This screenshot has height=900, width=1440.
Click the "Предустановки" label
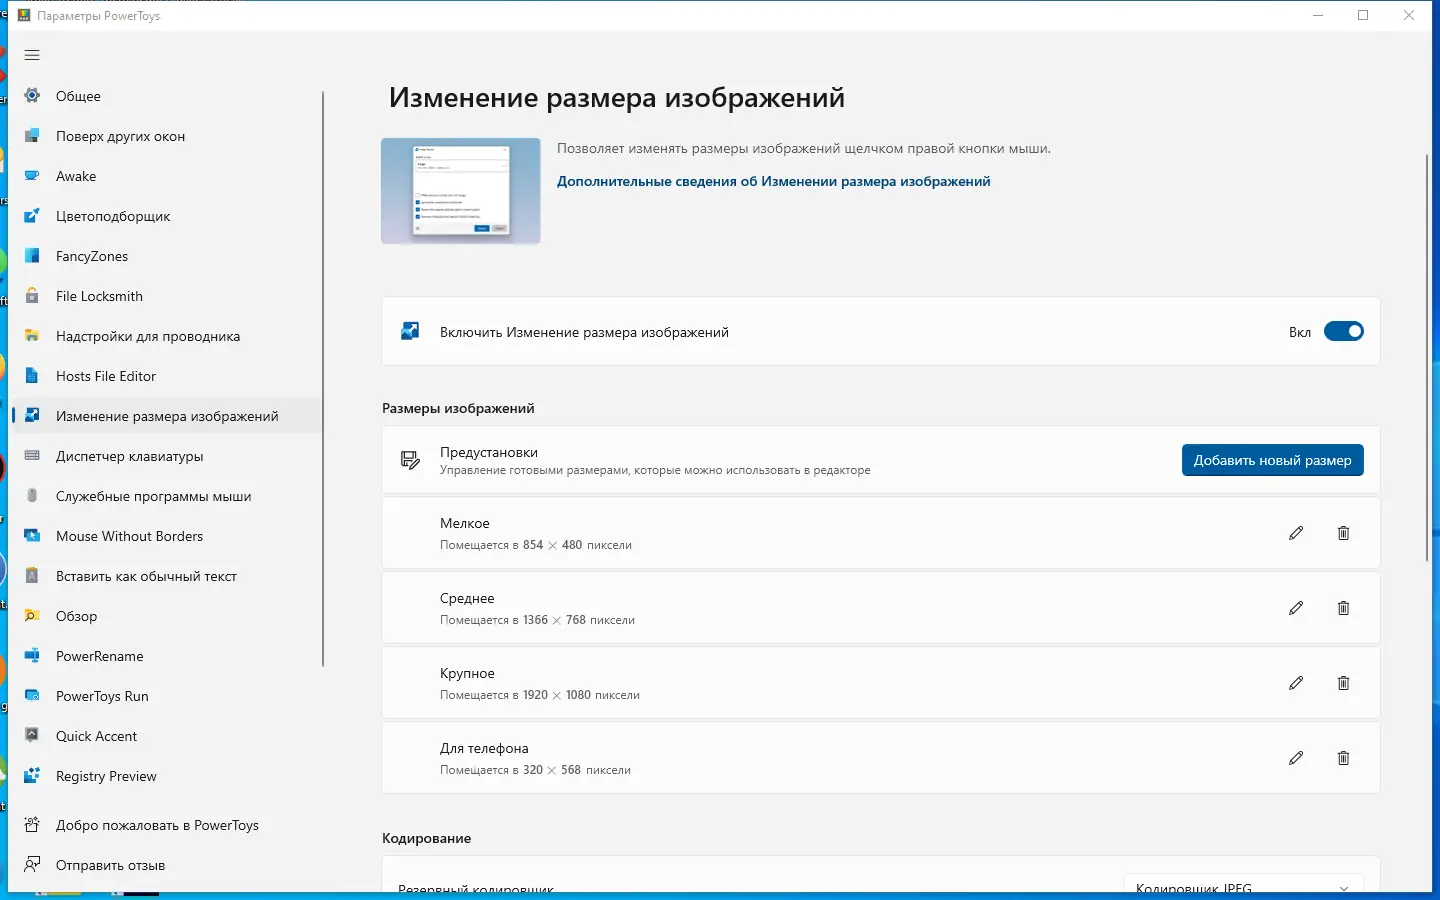(x=489, y=452)
